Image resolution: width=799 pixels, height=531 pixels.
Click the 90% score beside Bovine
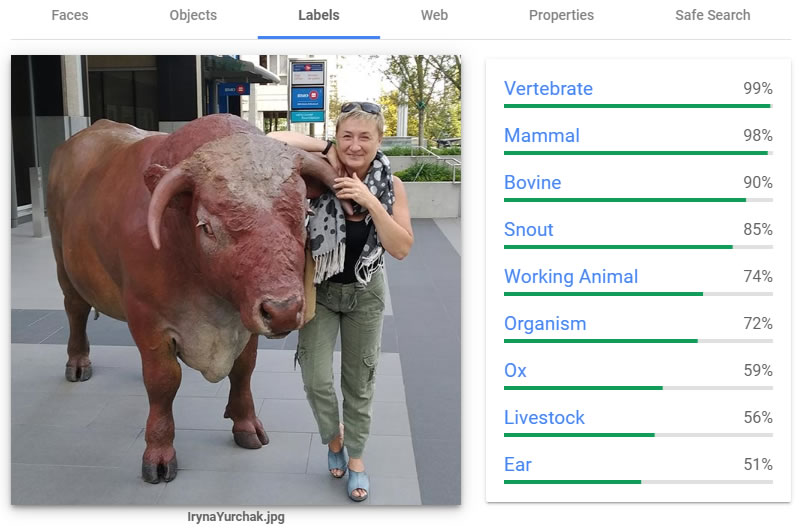click(758, 182)
